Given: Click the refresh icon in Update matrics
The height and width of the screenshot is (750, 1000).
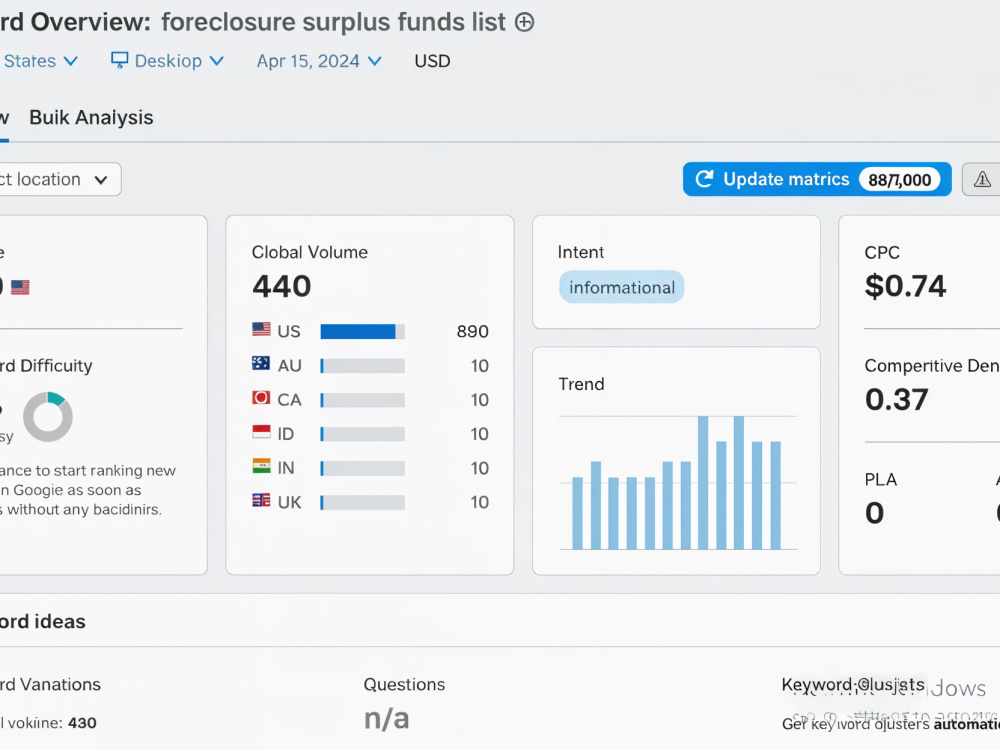Looking at the screenshot, I should [x=704, y=179].
